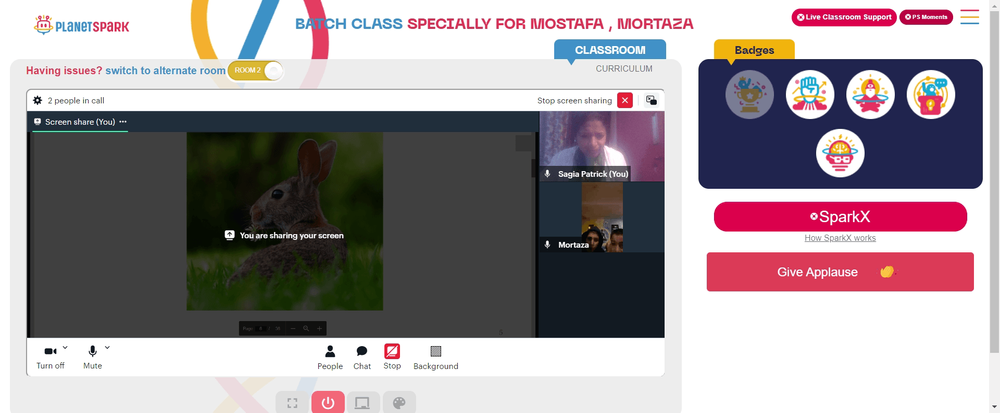This screenshot has width=1000, height=413.
Task: Click Sagia Patrick's video tile
Action: 601,147
